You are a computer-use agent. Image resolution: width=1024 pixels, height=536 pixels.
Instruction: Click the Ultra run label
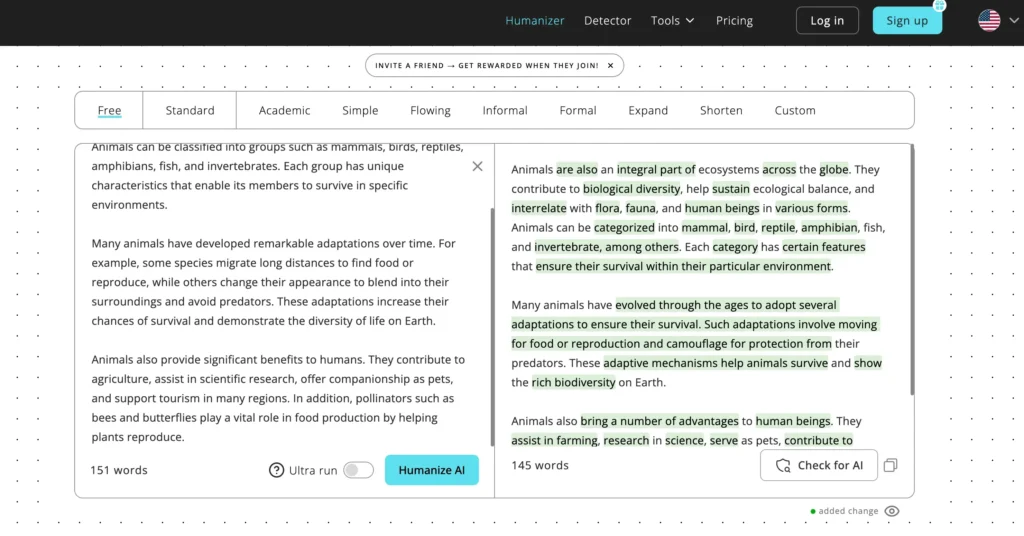click(313, 470)
